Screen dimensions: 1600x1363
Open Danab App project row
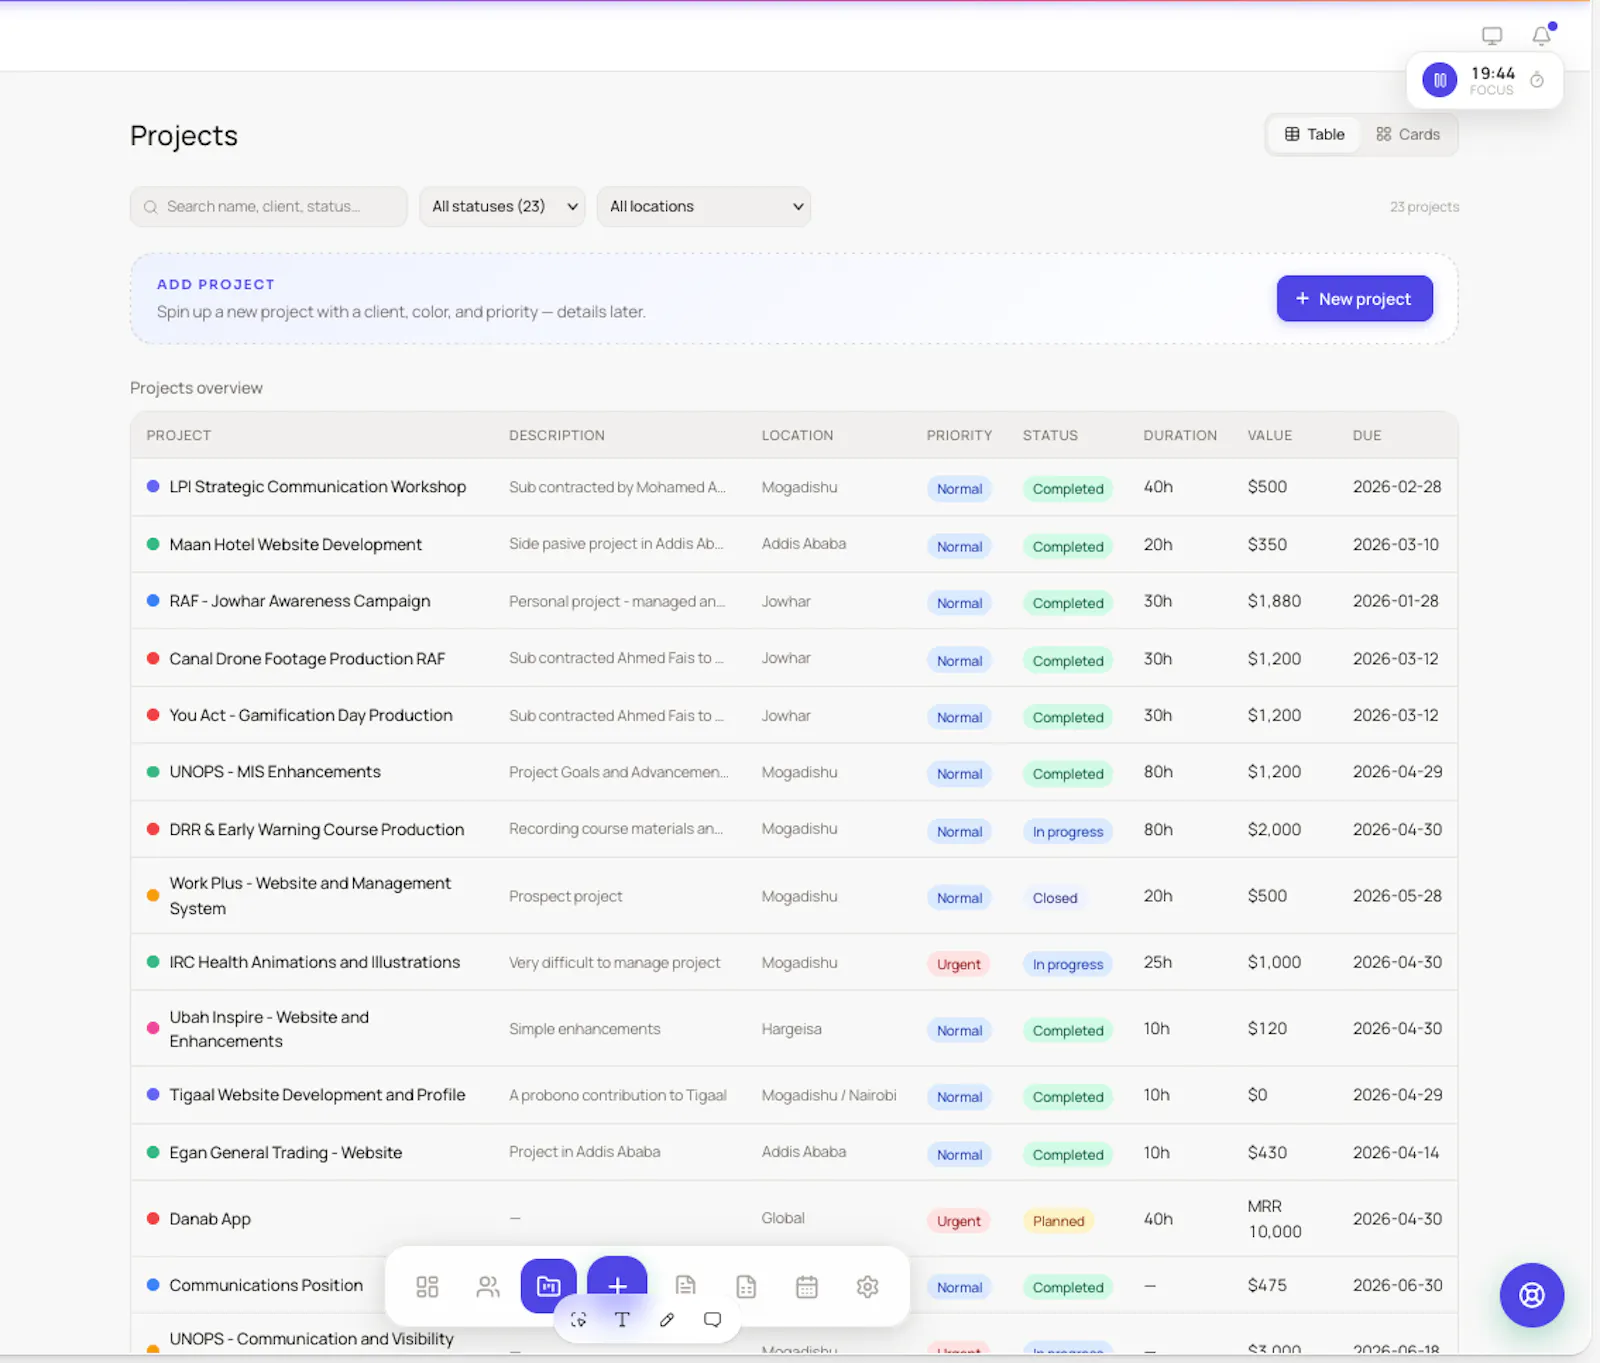(x=794, y=1218)
